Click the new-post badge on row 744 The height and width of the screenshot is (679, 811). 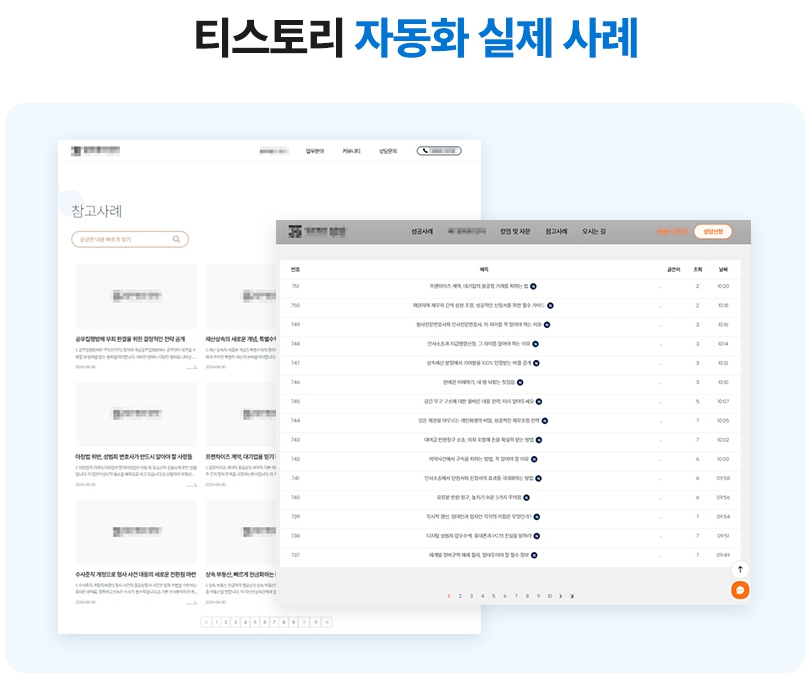(545, 421)
